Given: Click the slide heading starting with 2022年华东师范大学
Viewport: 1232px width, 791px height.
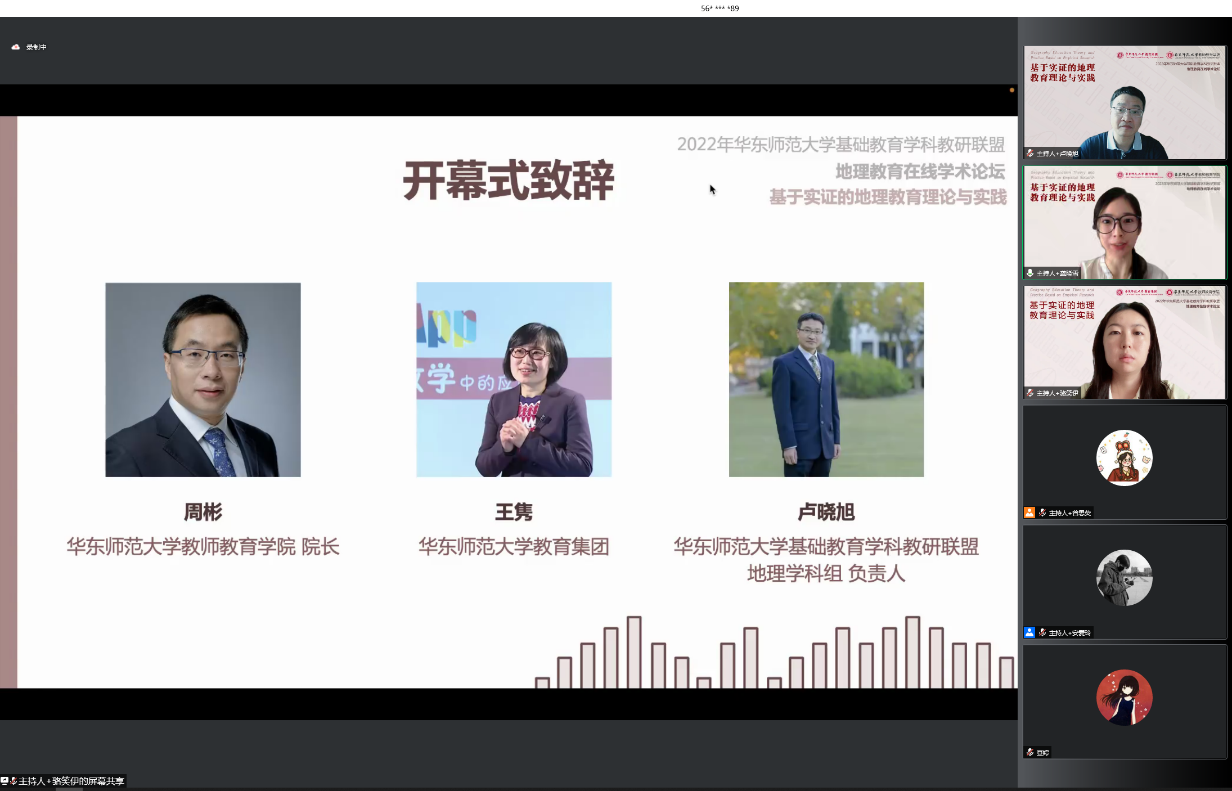Looking at the screenshot, I should [841, 144].
